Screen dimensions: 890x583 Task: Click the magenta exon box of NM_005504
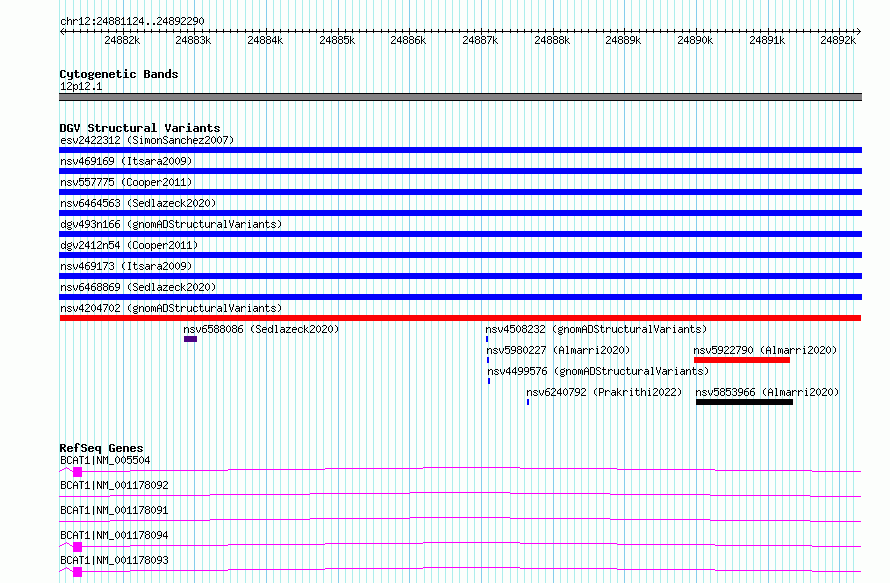pyautogui.click(x=78, y=472)
